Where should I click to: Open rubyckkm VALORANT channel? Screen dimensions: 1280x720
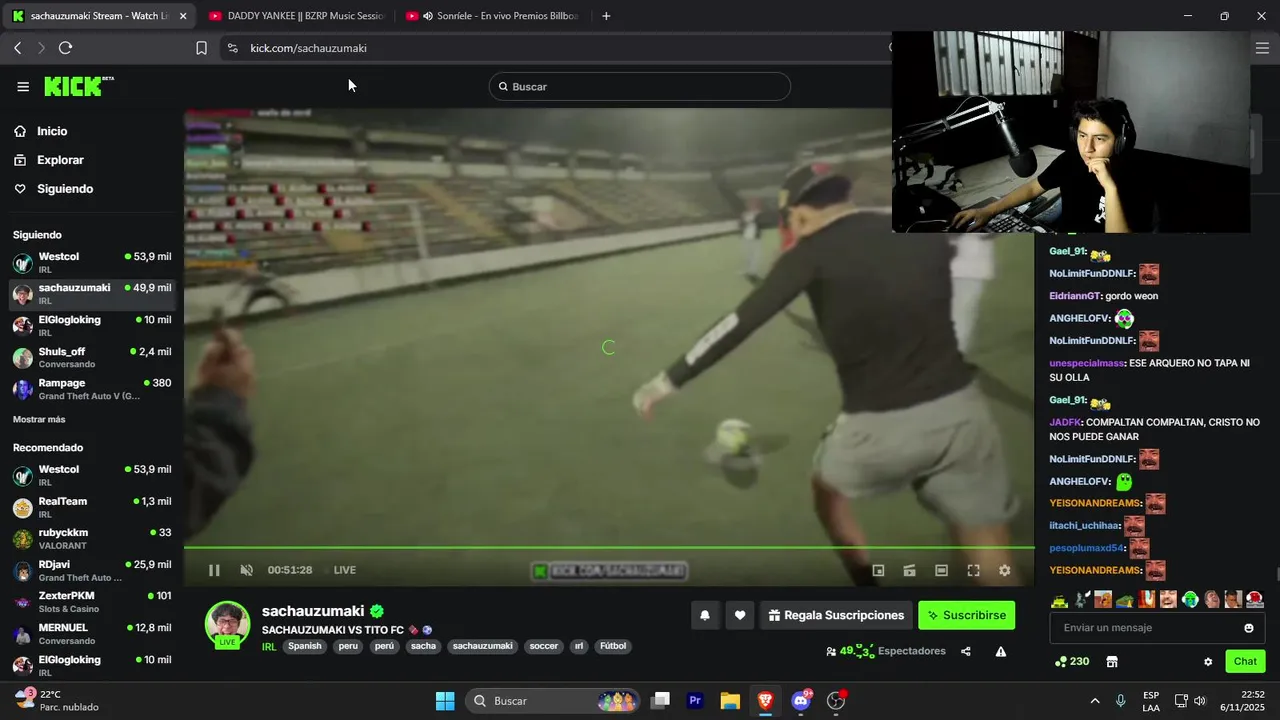point(91,539)
